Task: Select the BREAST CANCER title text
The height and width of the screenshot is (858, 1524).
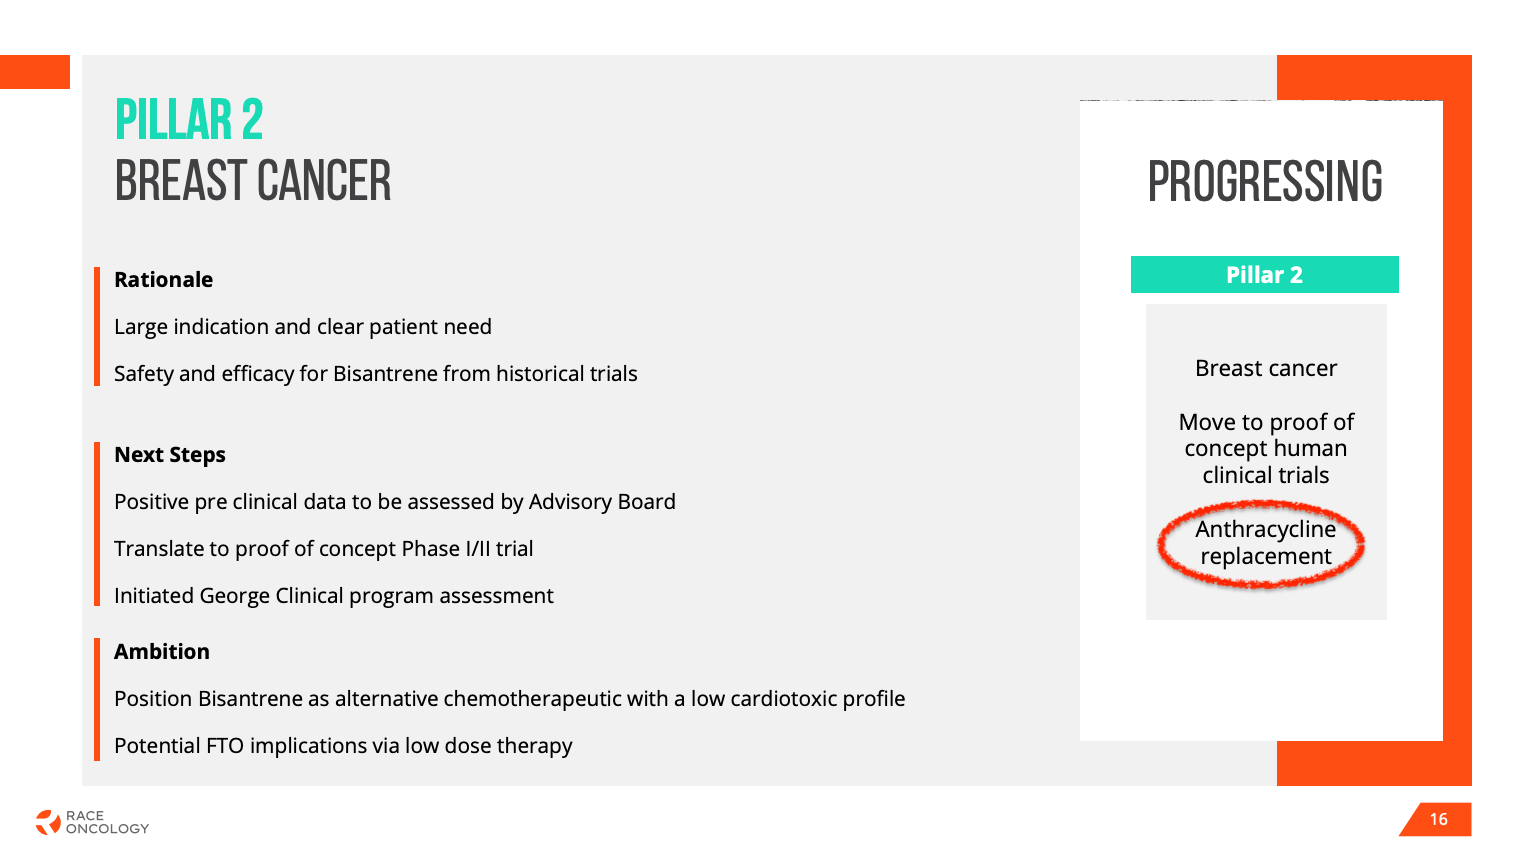Action: (x=253, y=181)
